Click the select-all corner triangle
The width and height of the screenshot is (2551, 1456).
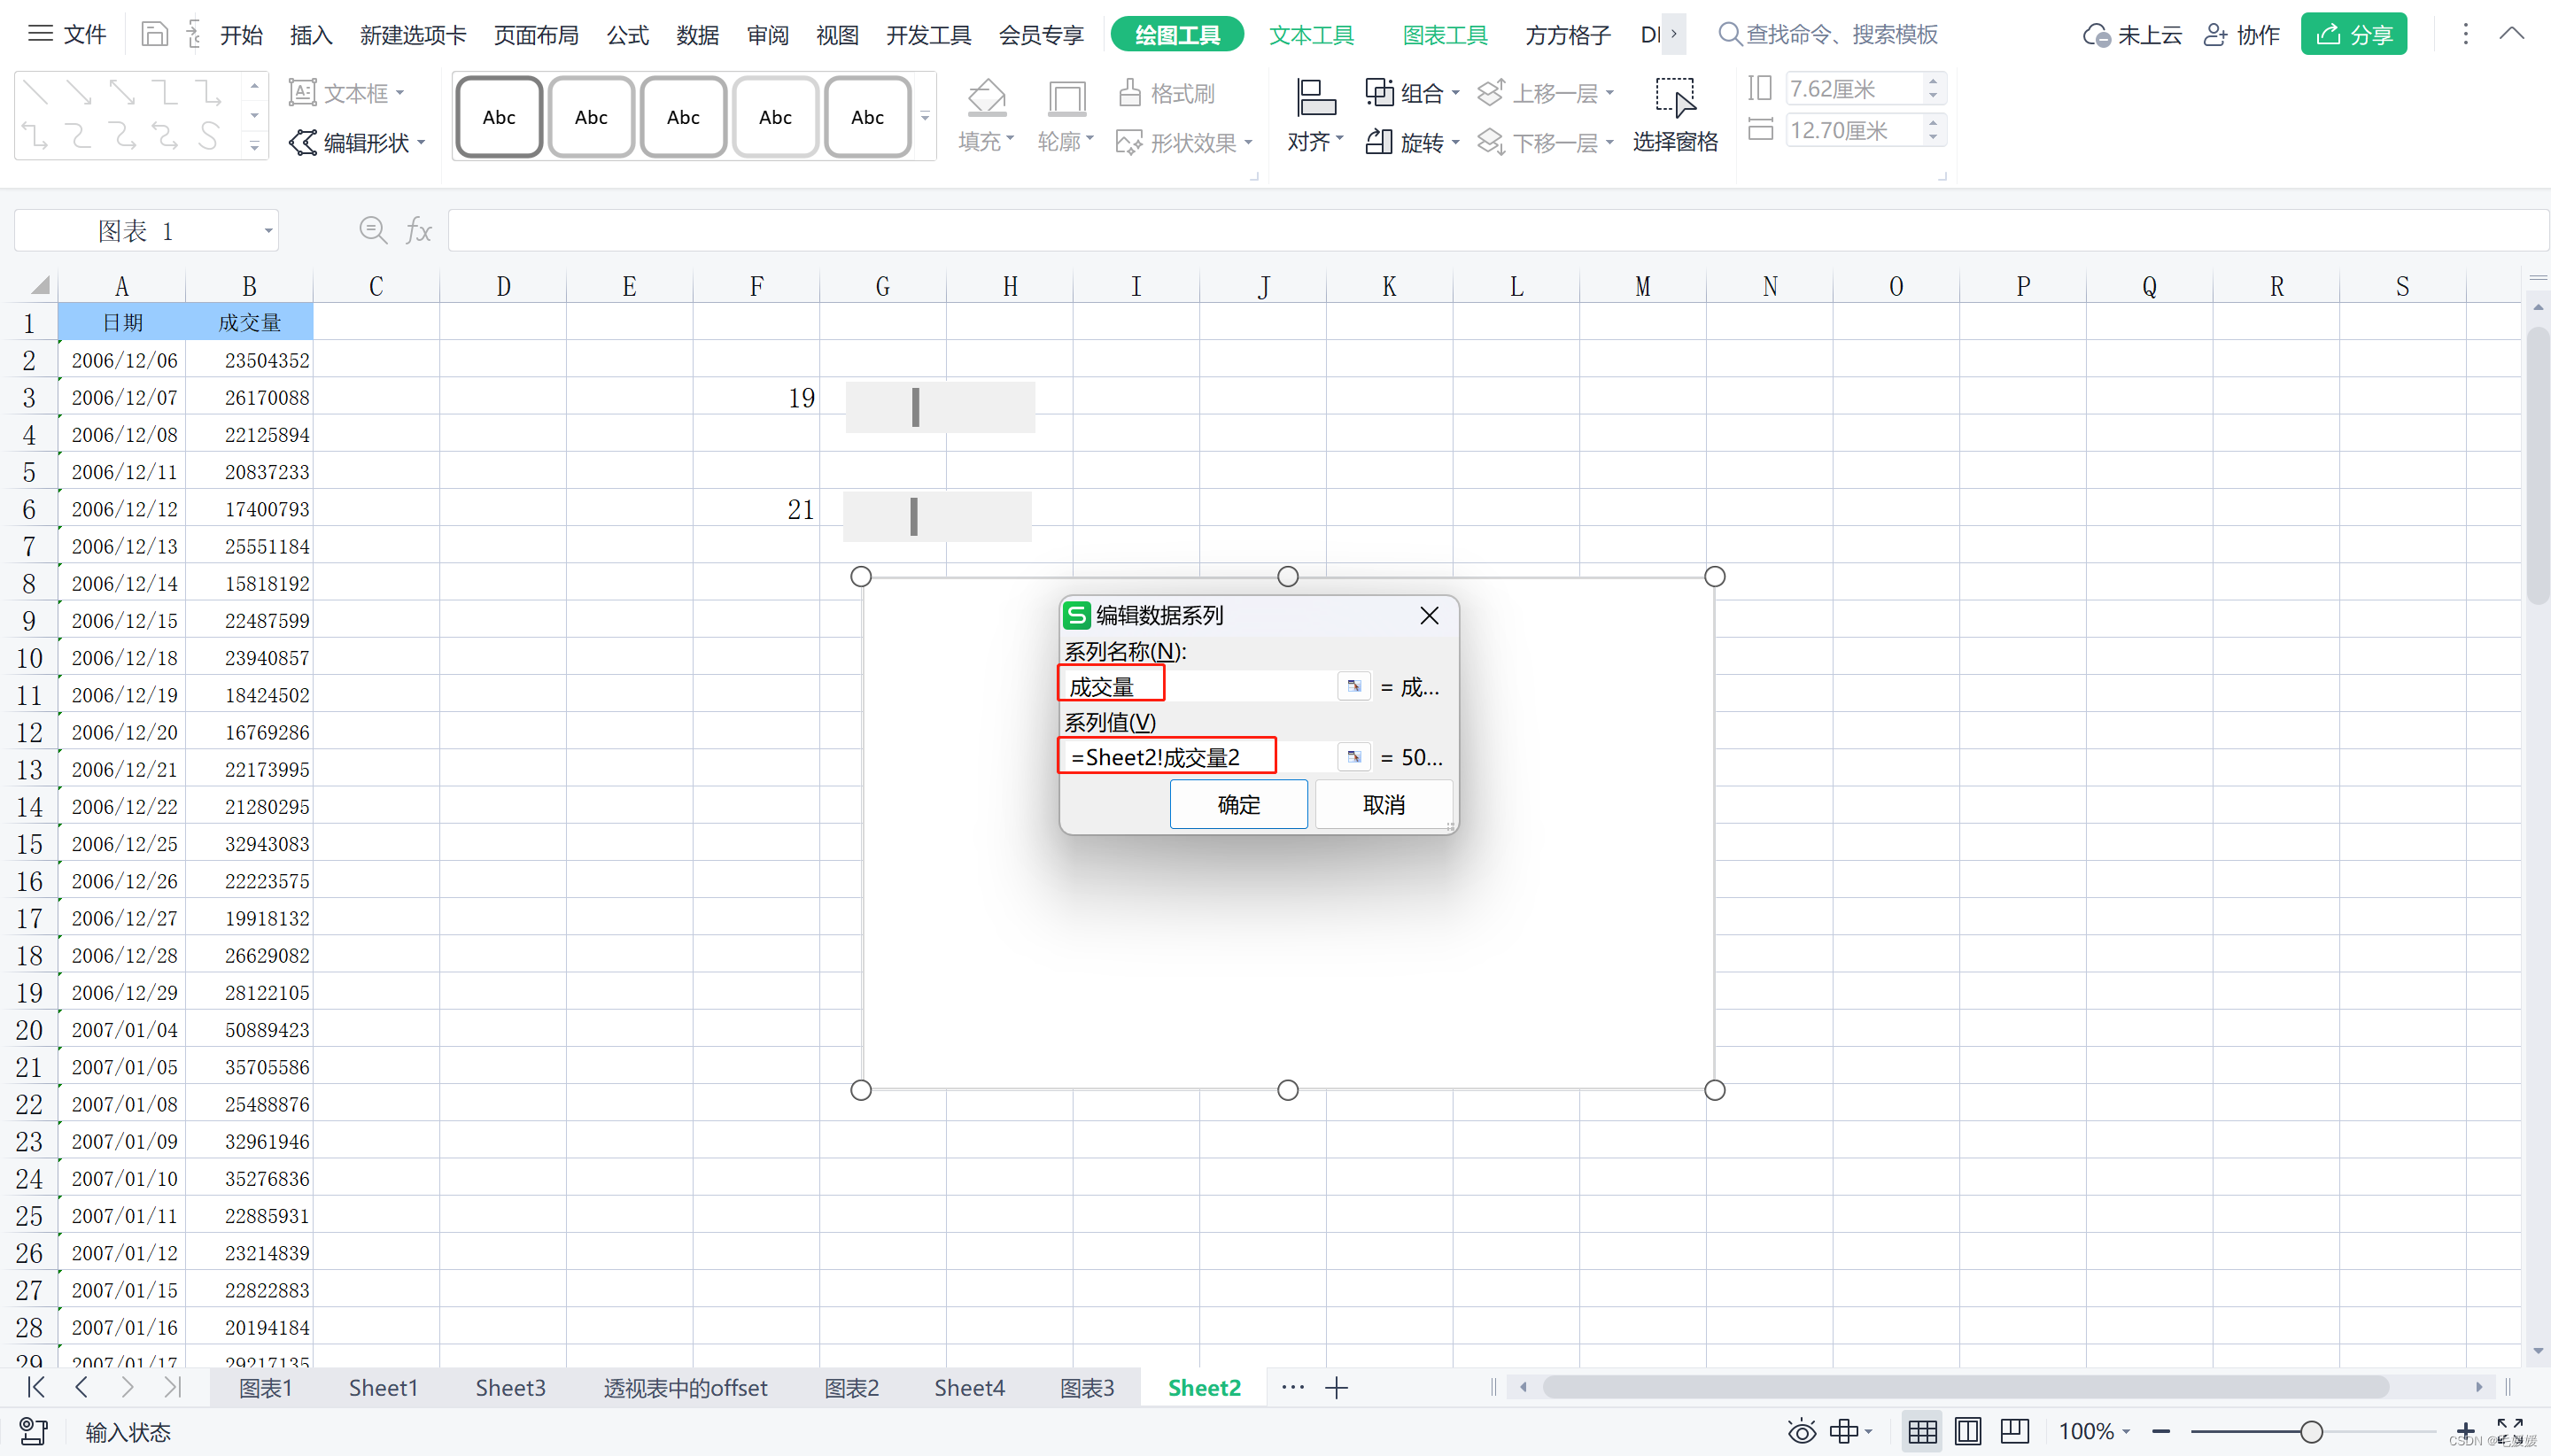38,286
